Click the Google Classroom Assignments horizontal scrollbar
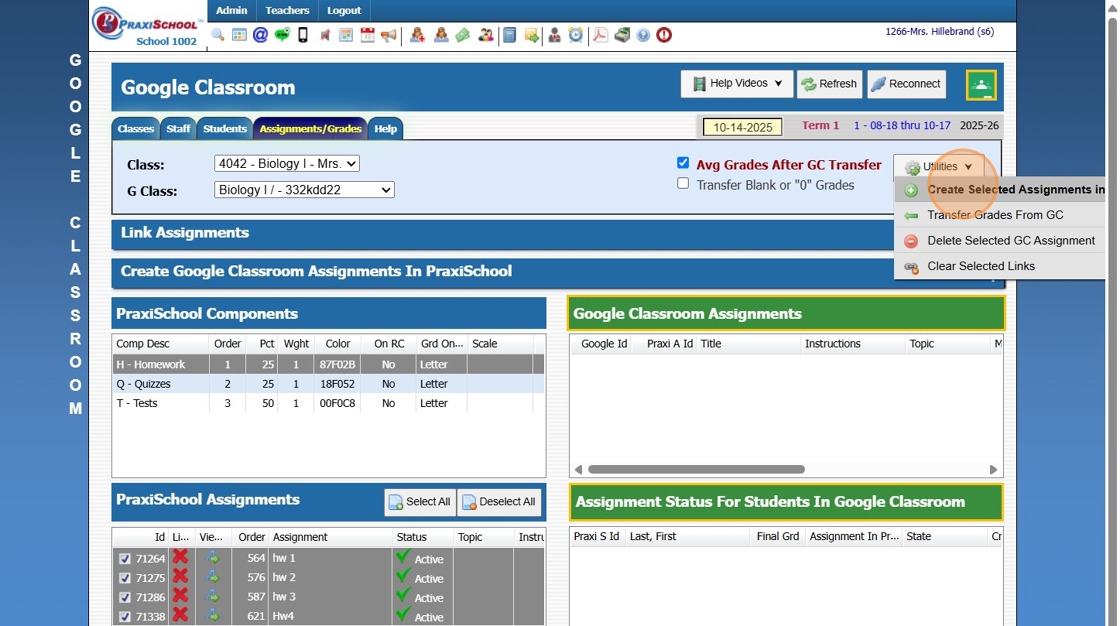The height and width of the screenshot is (626, 1120). (x=696, y=470)
